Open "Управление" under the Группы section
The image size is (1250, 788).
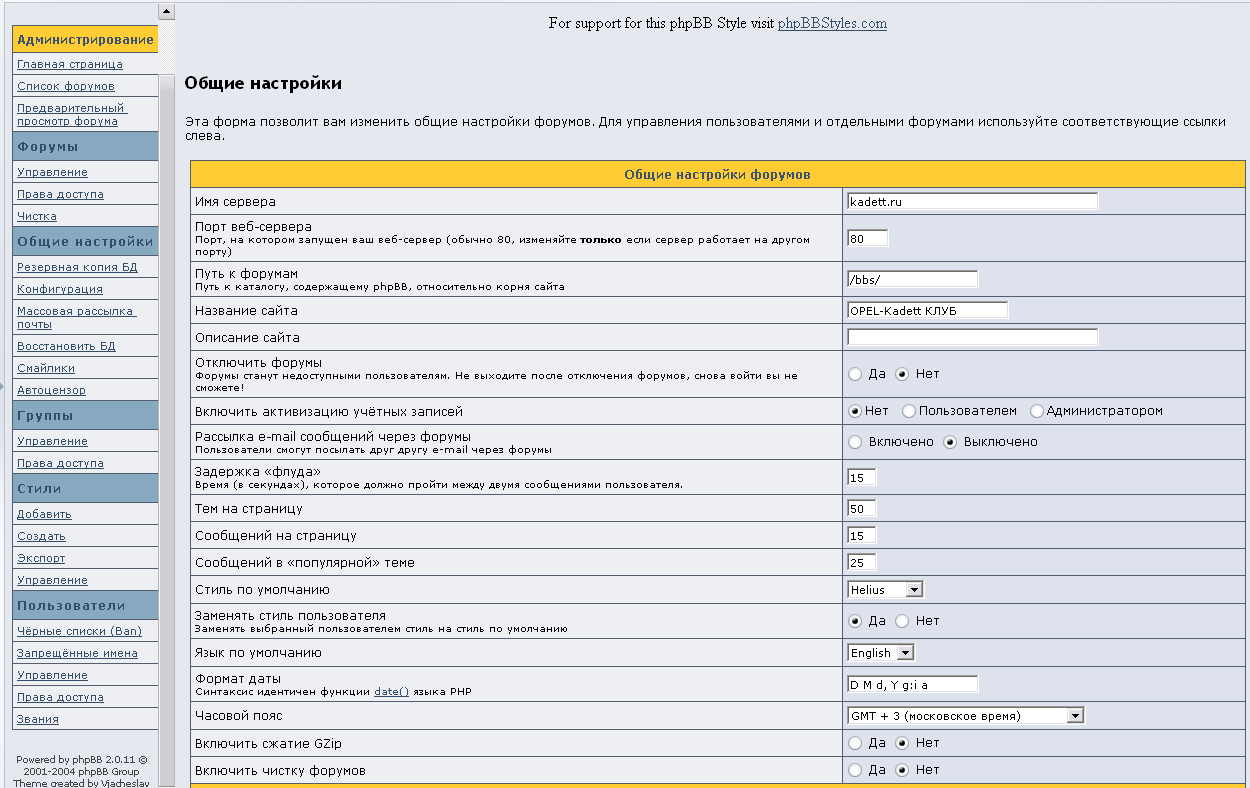pyautogui.click(x=52, y=441)
